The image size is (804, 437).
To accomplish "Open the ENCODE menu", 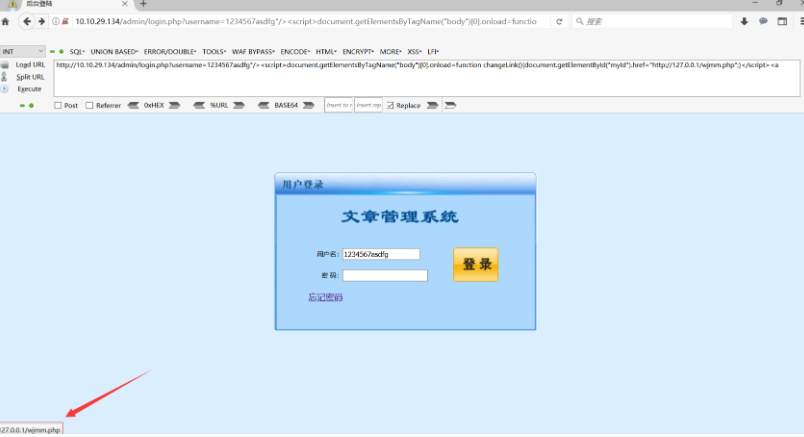I will [295, 52].
